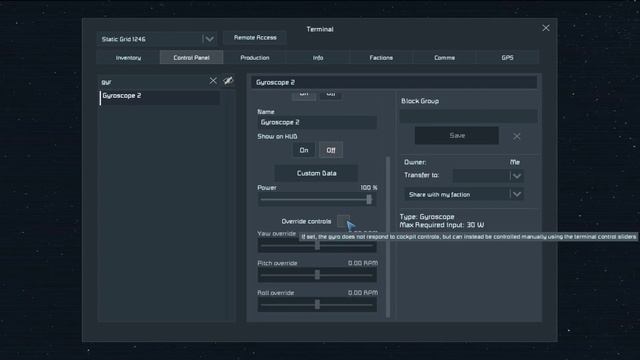
Task: Edit the Name field Gyroscope 2
Action: (317, 122)
